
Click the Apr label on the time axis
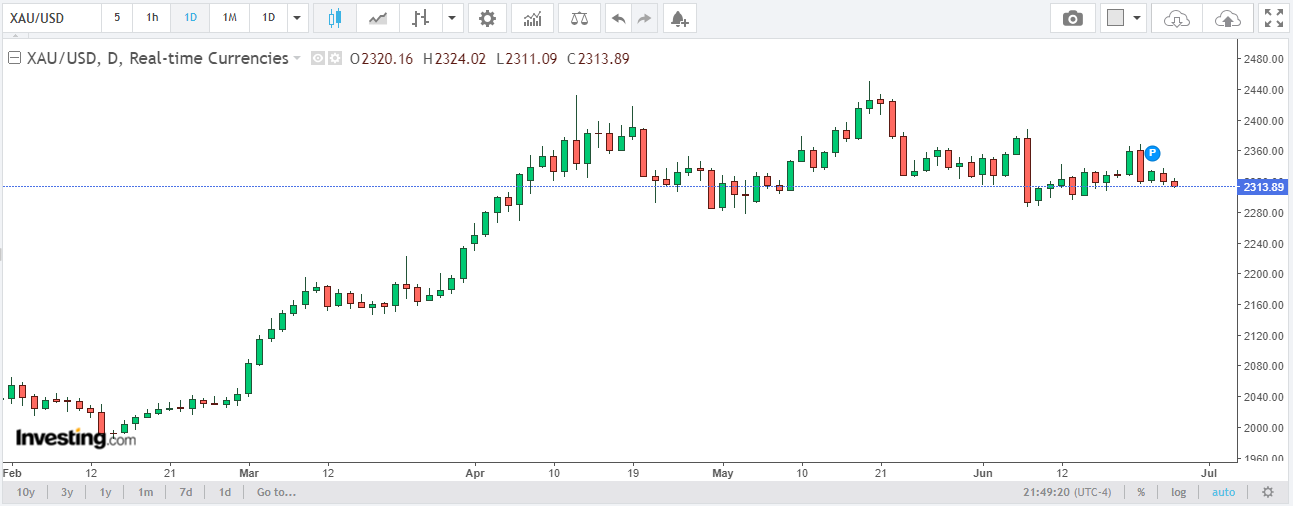click(475, 471)
